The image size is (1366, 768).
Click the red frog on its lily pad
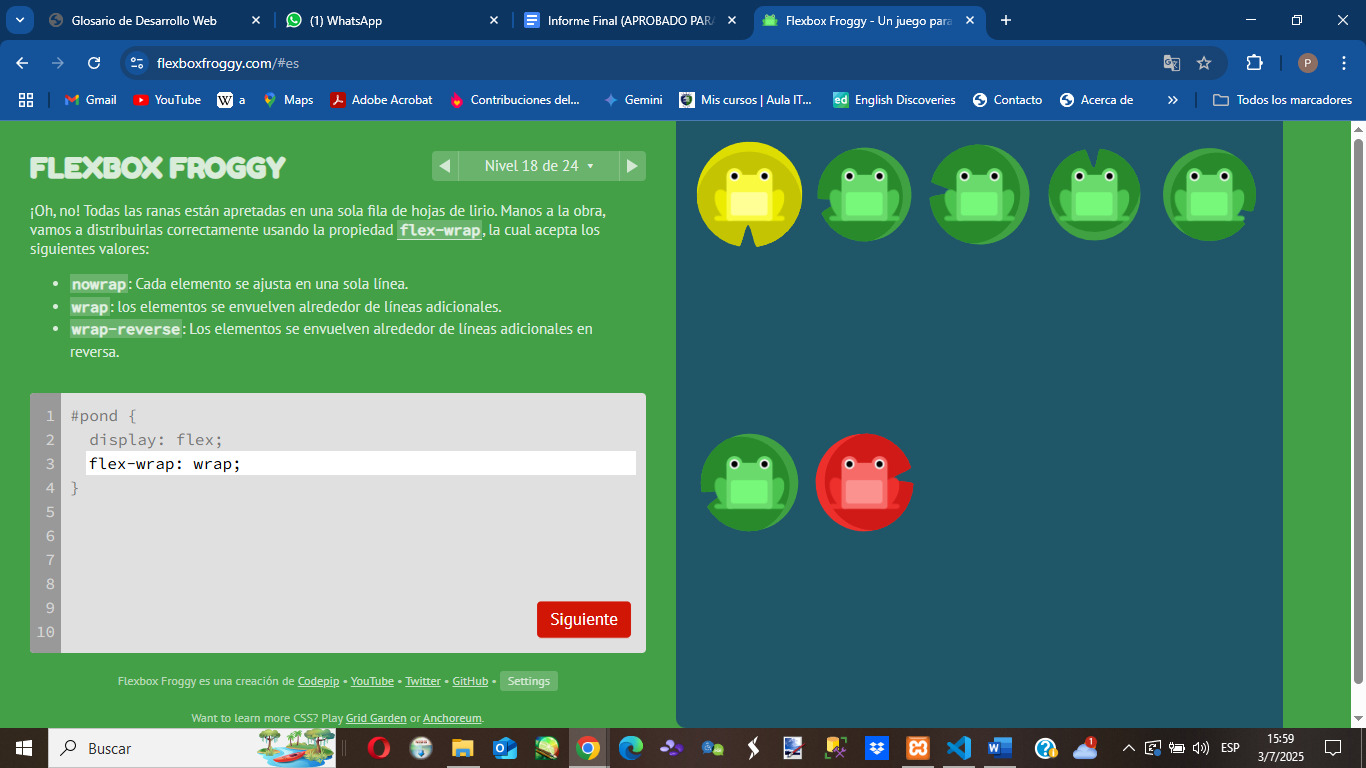click(864, 482)
